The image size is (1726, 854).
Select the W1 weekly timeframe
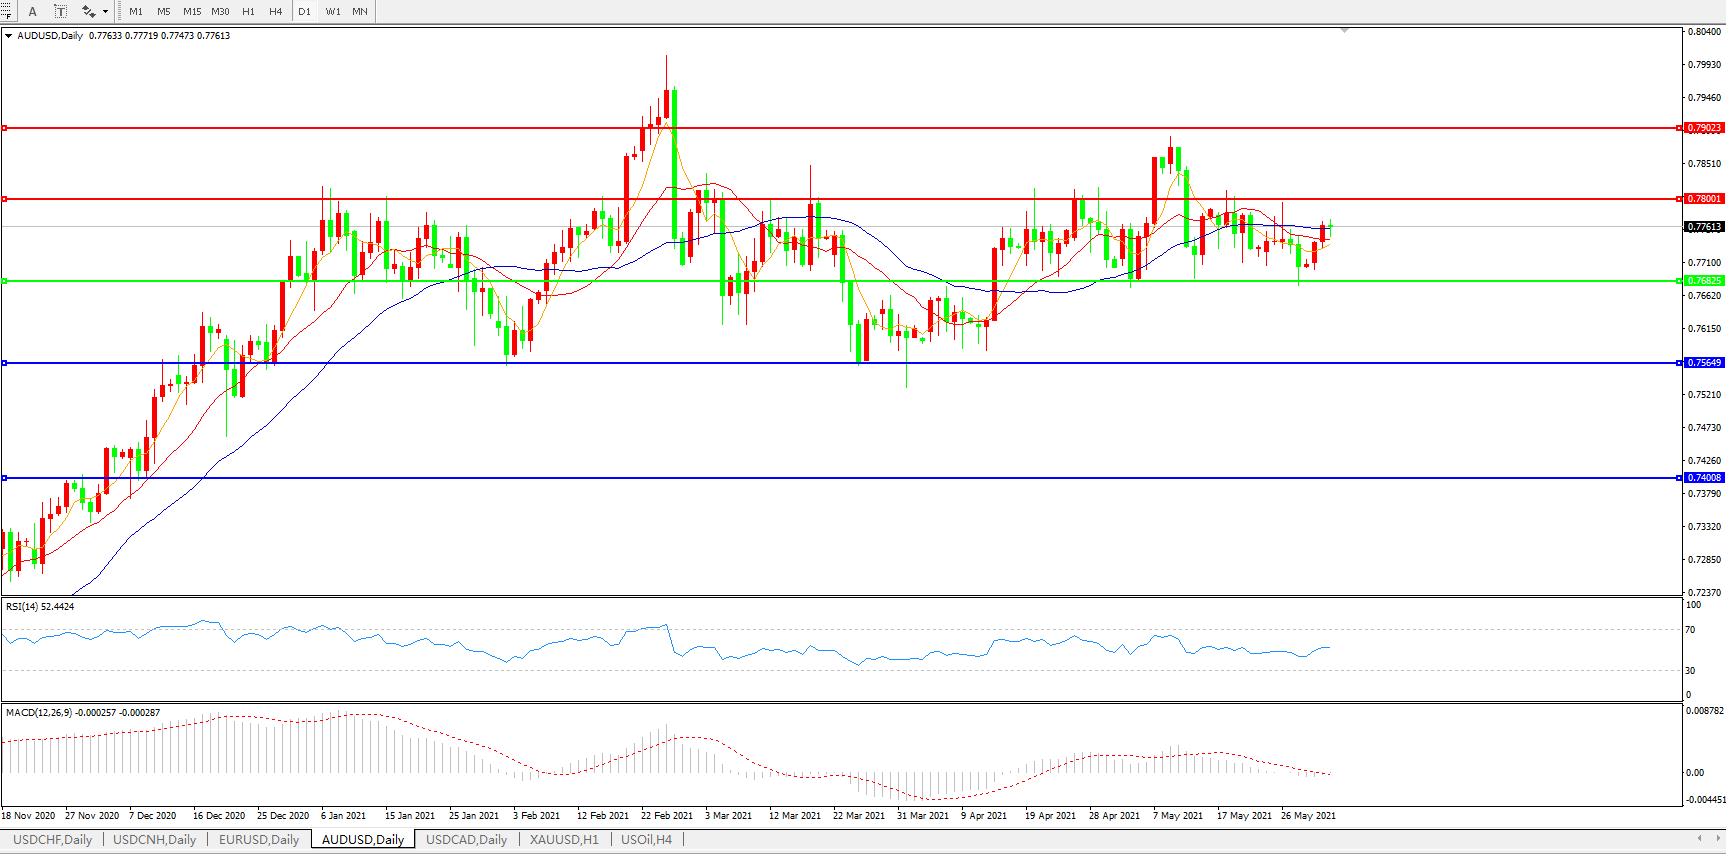point(332,11)
